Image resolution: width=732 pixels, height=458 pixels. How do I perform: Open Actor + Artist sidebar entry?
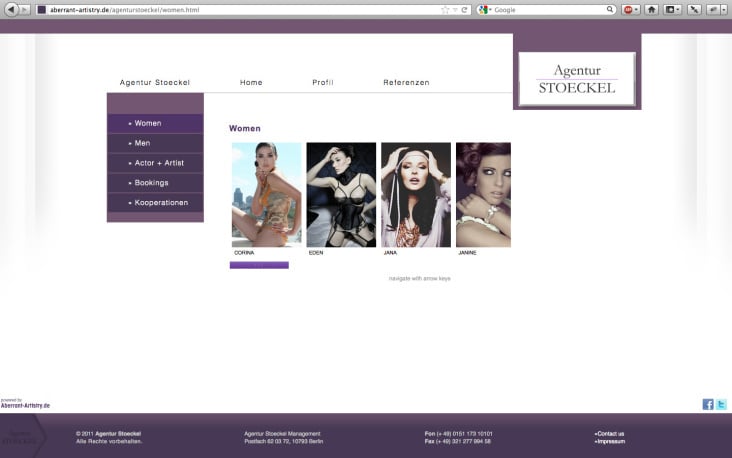155,163
